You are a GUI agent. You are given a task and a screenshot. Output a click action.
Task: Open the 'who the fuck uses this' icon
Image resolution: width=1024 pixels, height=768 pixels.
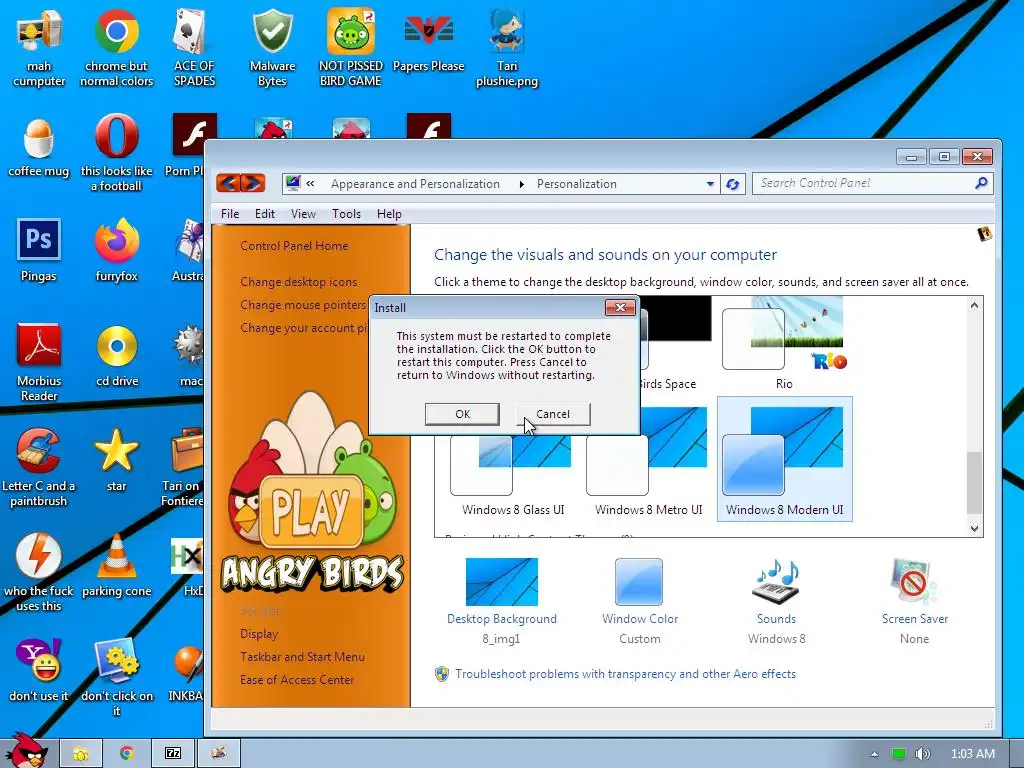[39, 573]
